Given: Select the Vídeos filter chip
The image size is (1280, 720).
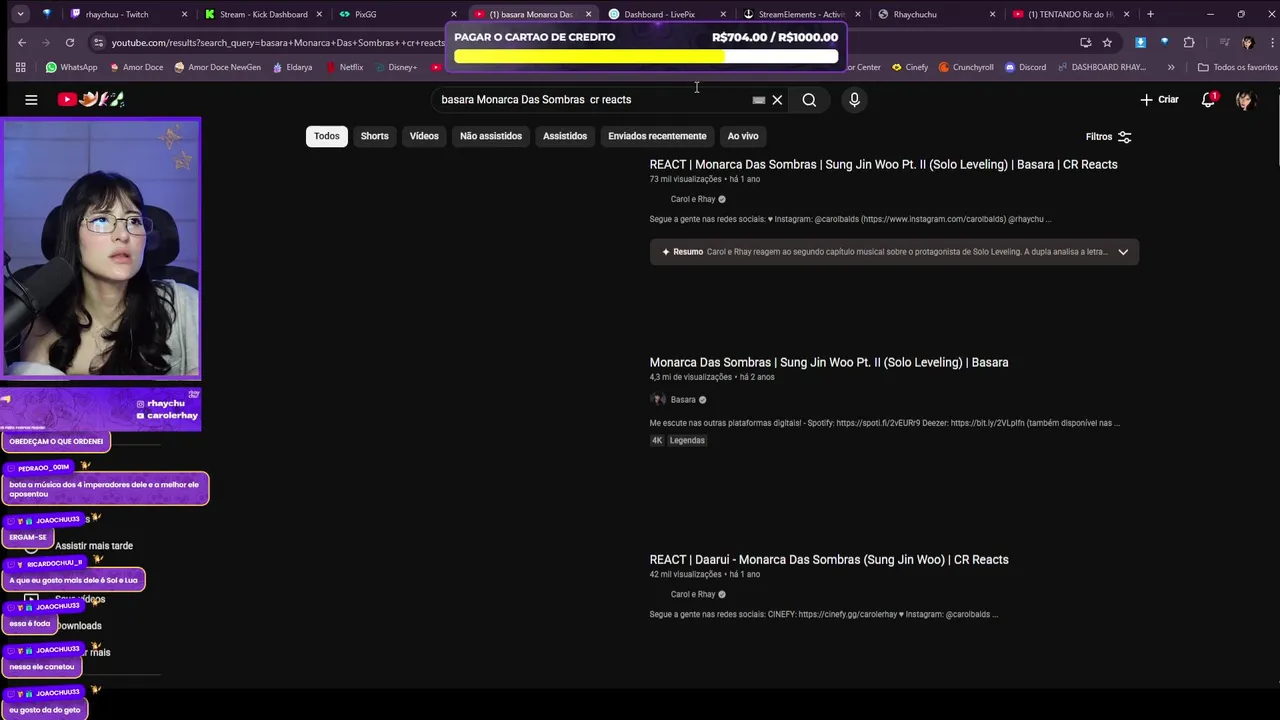Looking at the screenshot, I should pos(424,136).
